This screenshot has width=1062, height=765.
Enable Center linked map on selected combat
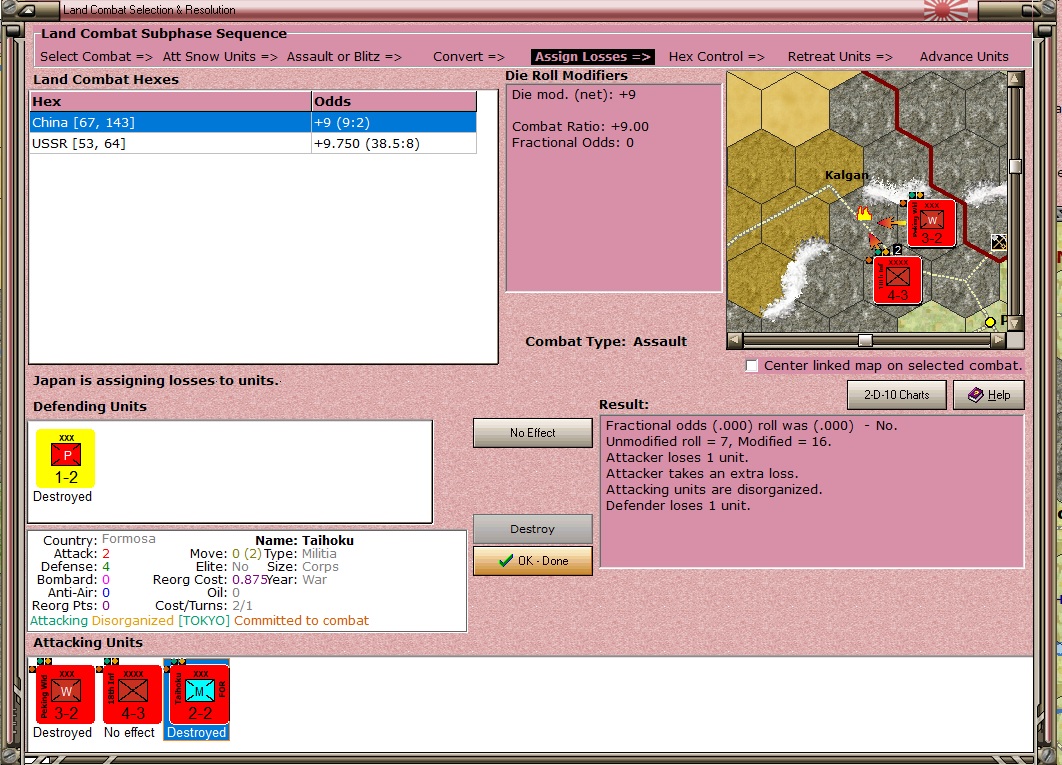(752, 366)
